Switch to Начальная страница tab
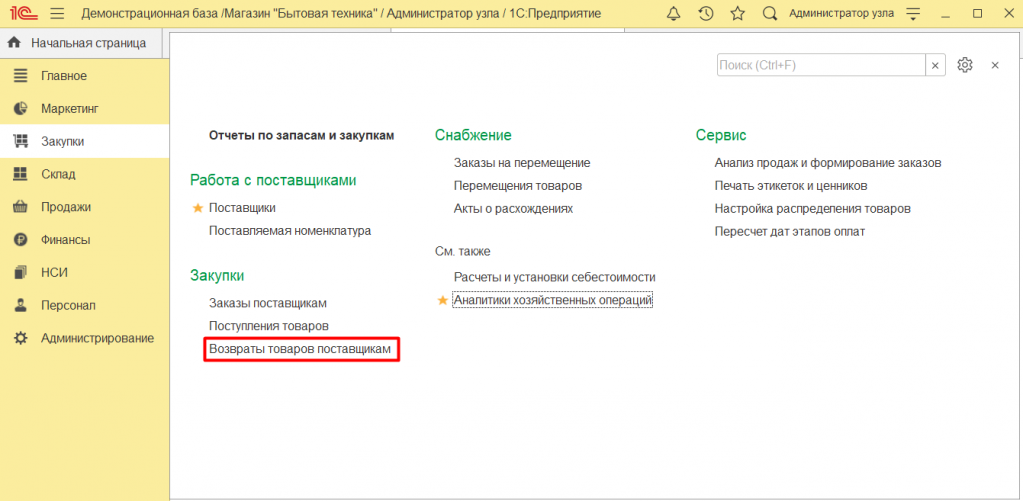The height and width of the screenshot is (501, 1023). [x=88, y=43]
